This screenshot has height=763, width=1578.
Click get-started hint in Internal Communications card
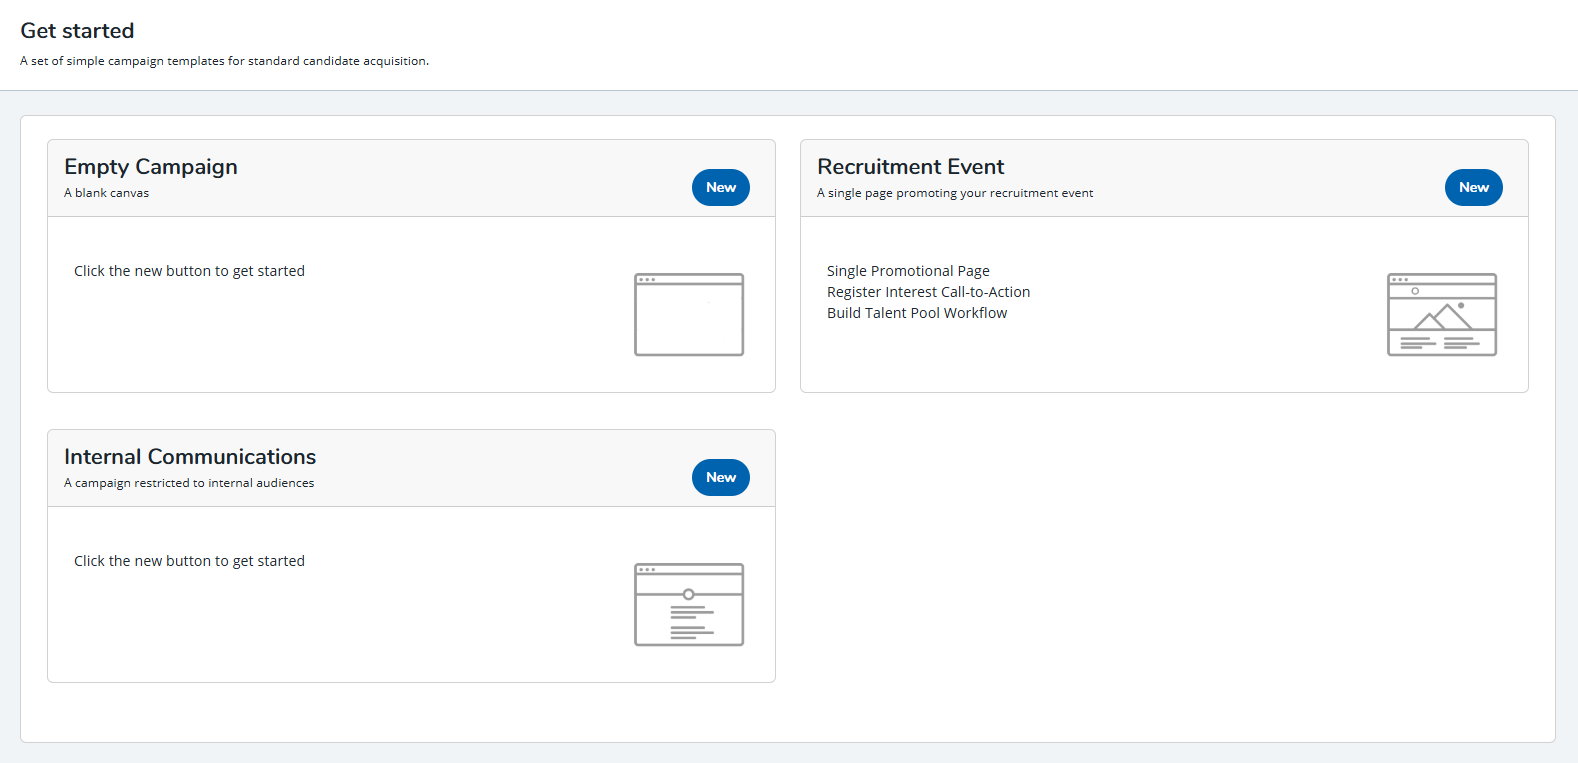(x=189, y=561)
